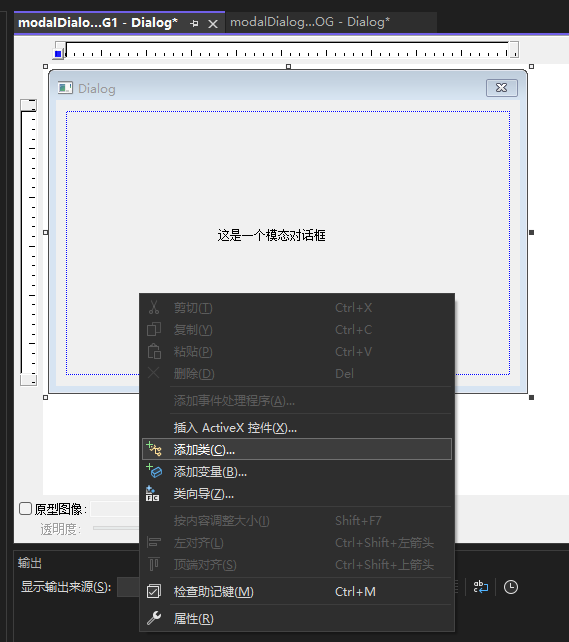Open 属性(R) from the context menu
This screenshot has height=642, width=569.
pyautogui.click(x=297, y=618)
